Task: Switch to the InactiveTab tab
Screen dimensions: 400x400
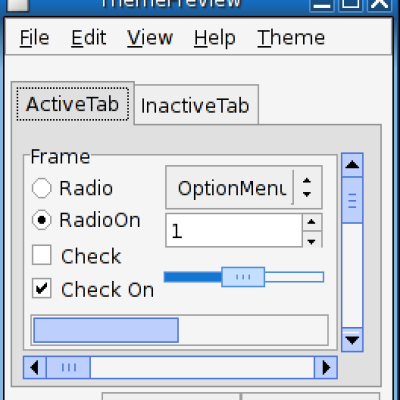Action: pos(196,106)
